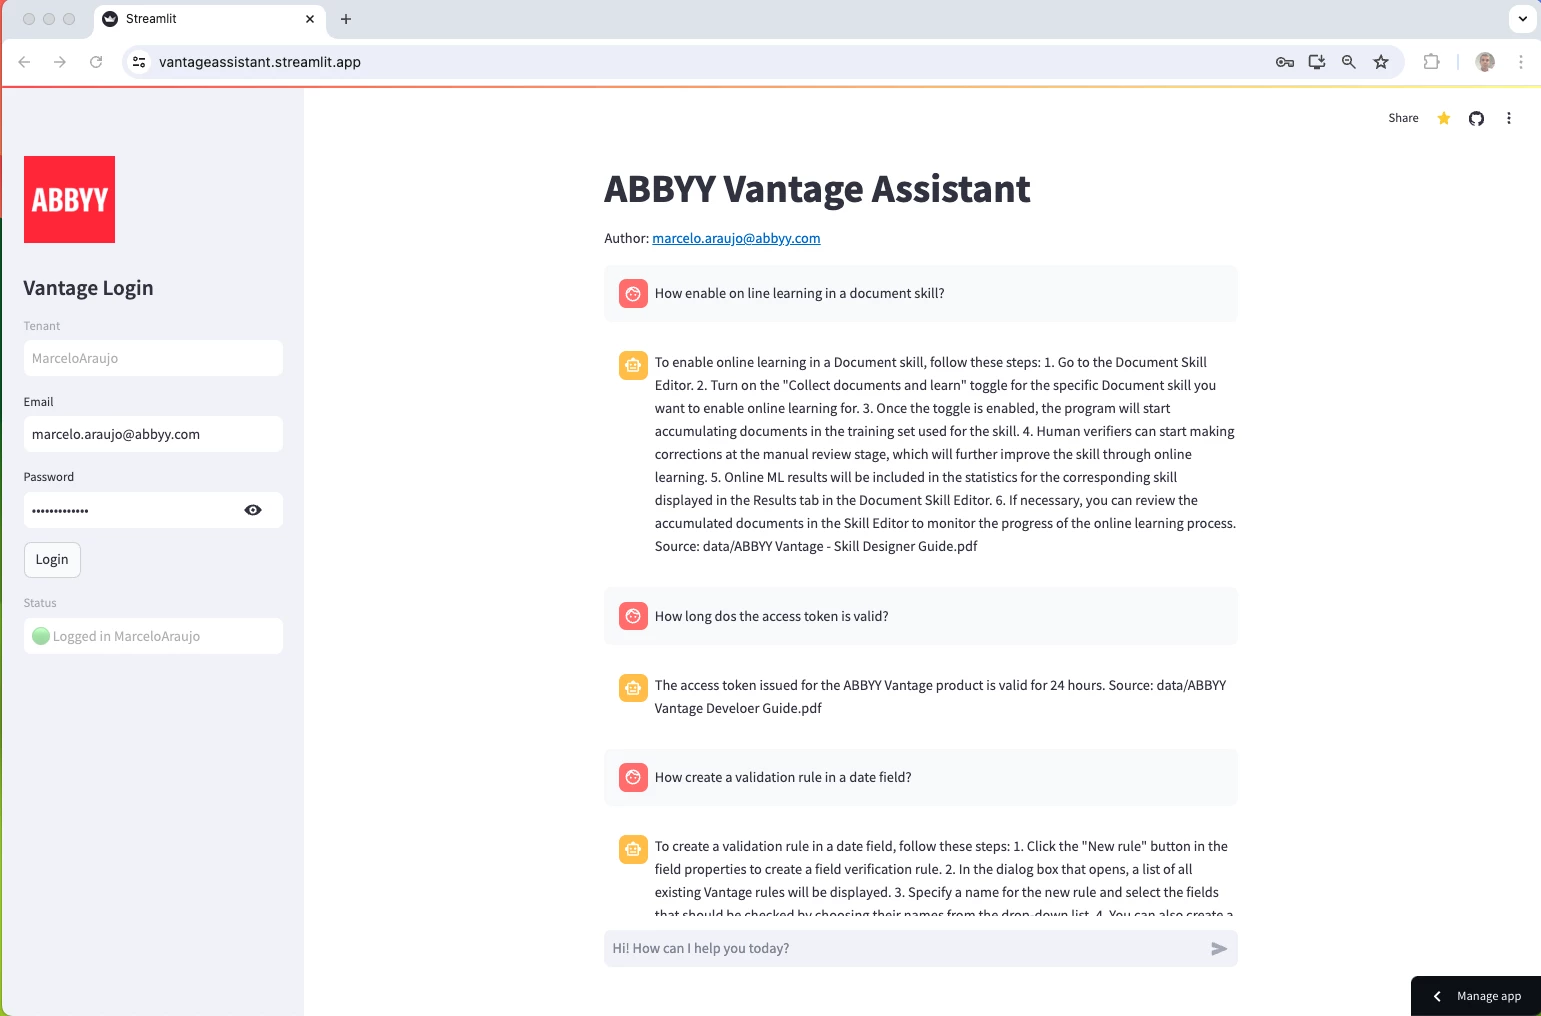The width and height of the screenshot is (1541, 1016).
Task: Toggle password visibility eye icon
Action: point(253,510)
